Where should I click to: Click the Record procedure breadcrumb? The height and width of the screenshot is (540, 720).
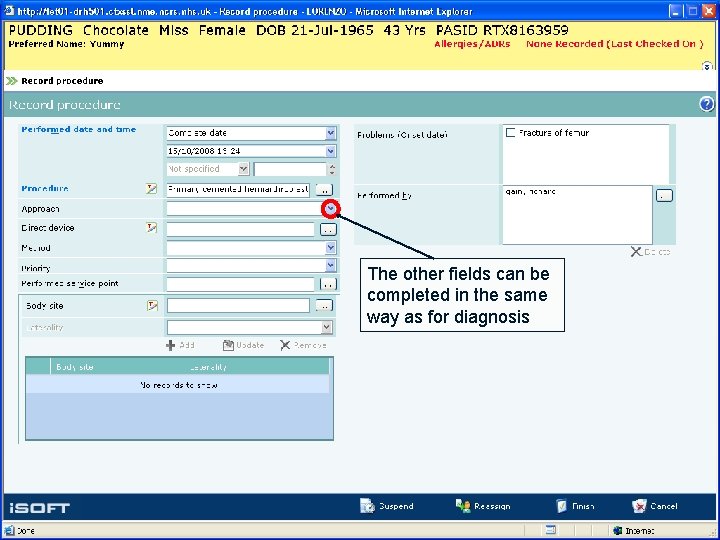tap(62, 81)
